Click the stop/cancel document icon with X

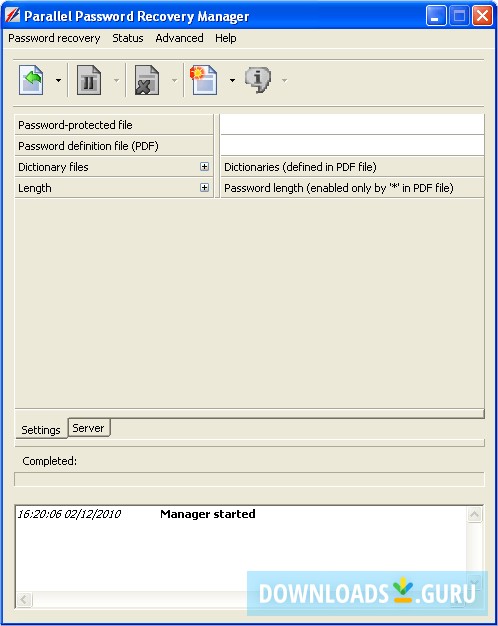click(147, 80)
